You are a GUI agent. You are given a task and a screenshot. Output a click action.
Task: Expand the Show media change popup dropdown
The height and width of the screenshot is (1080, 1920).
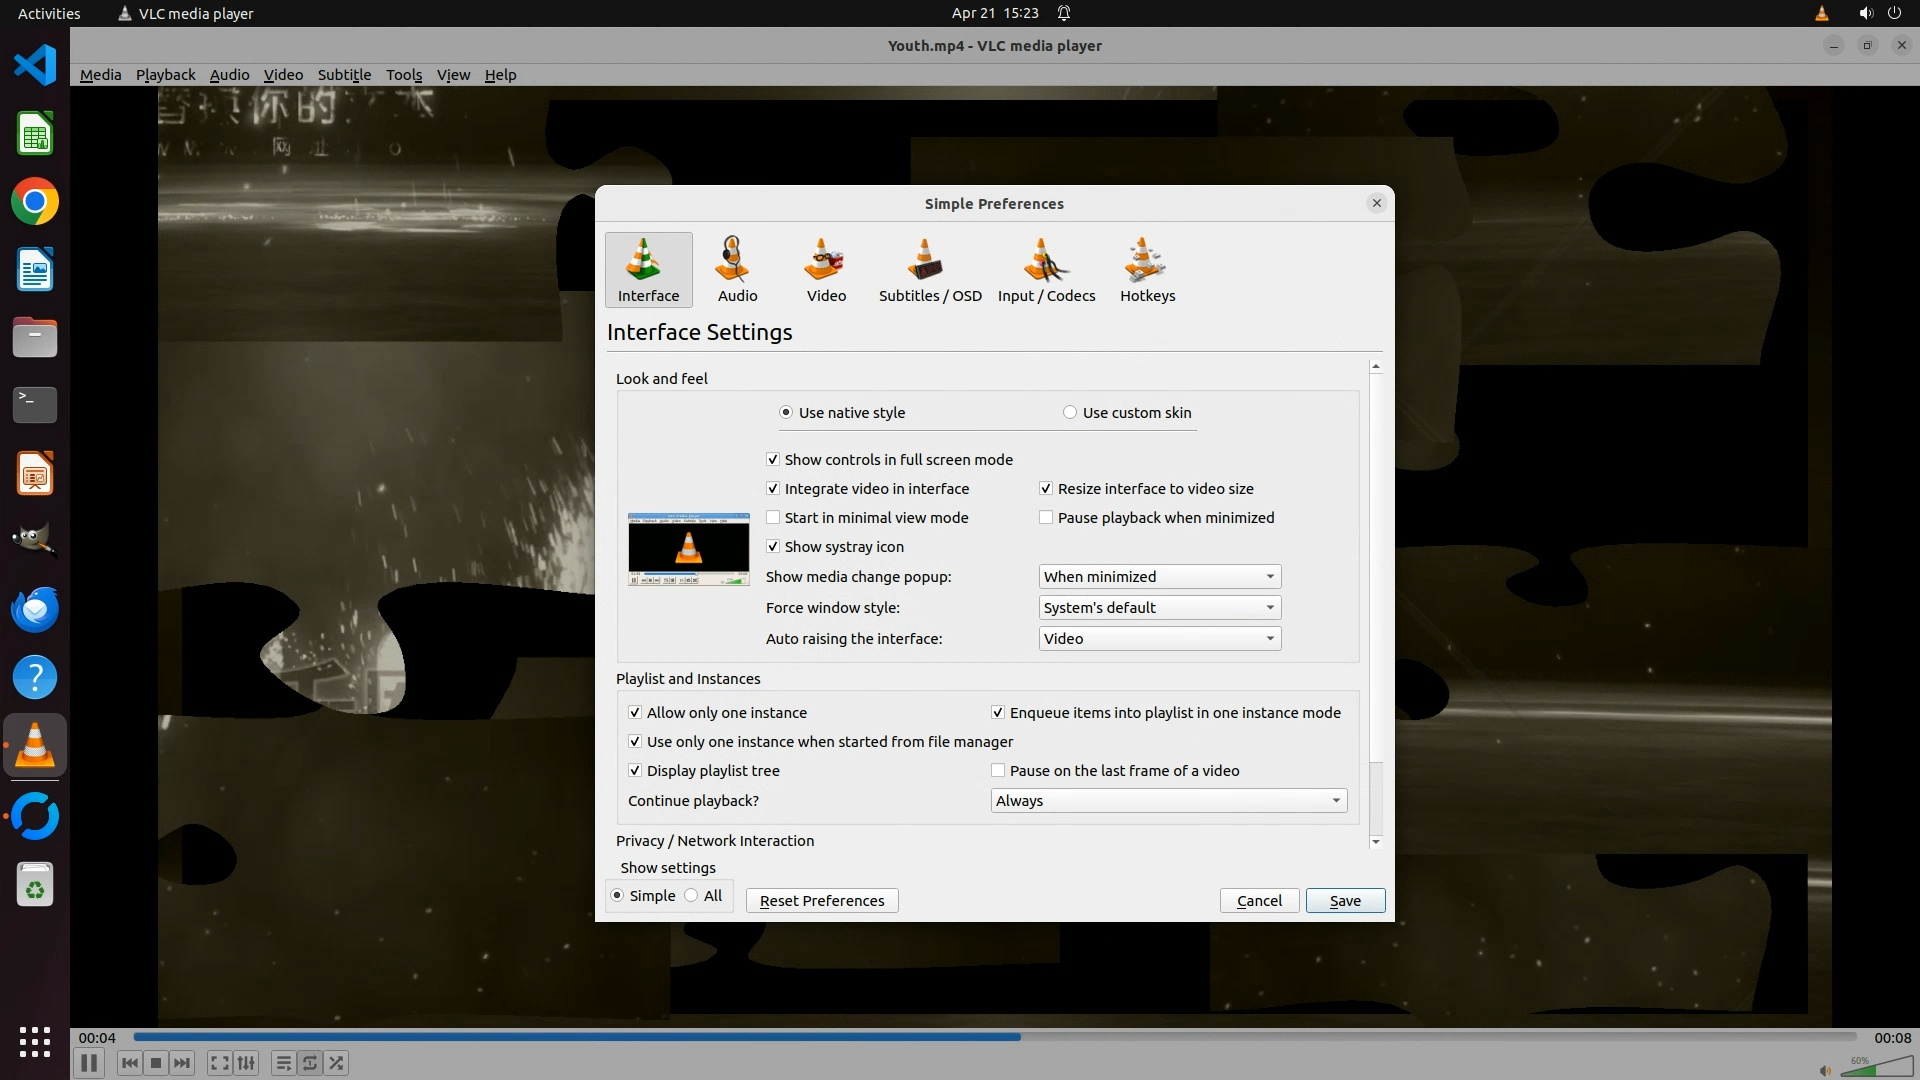click(x=1159, y=577)
